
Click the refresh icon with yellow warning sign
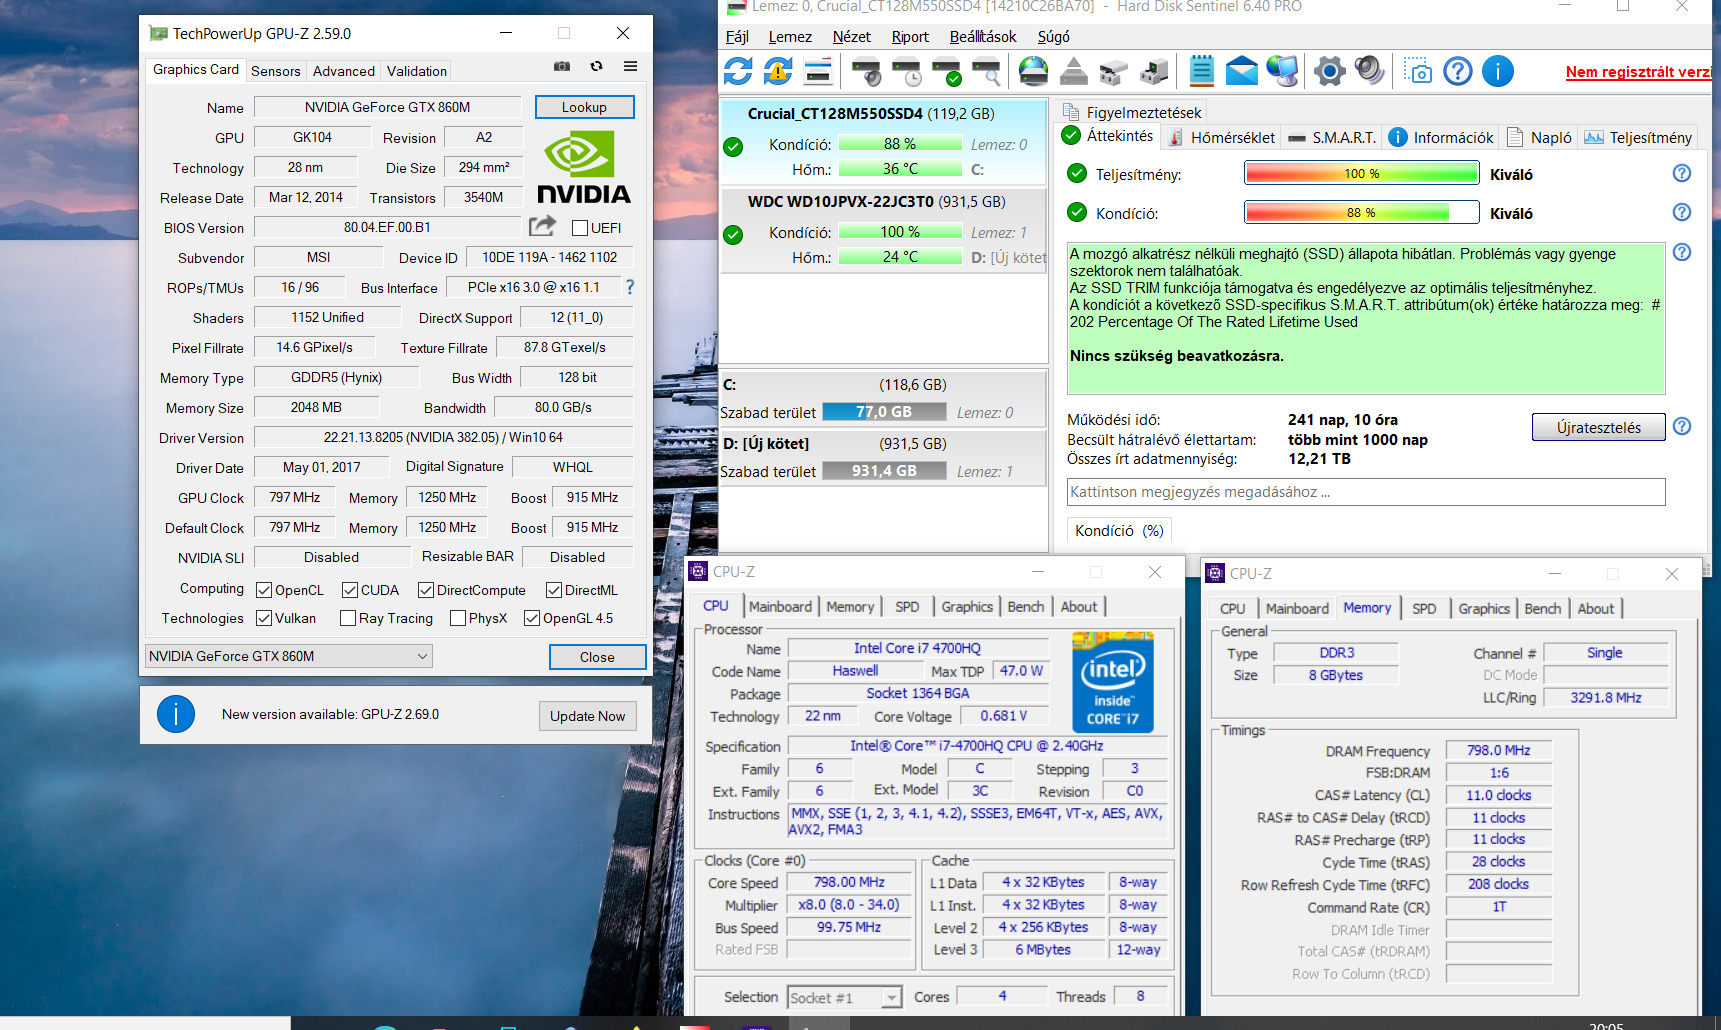tap(778, 72)
